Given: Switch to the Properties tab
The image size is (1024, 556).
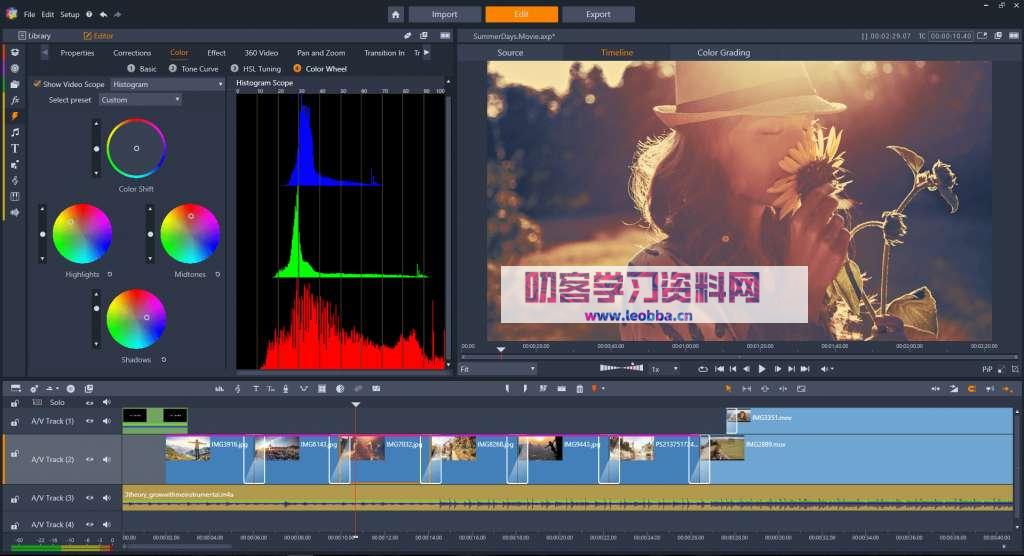Looking at the screenshot, I should point(77,53).
